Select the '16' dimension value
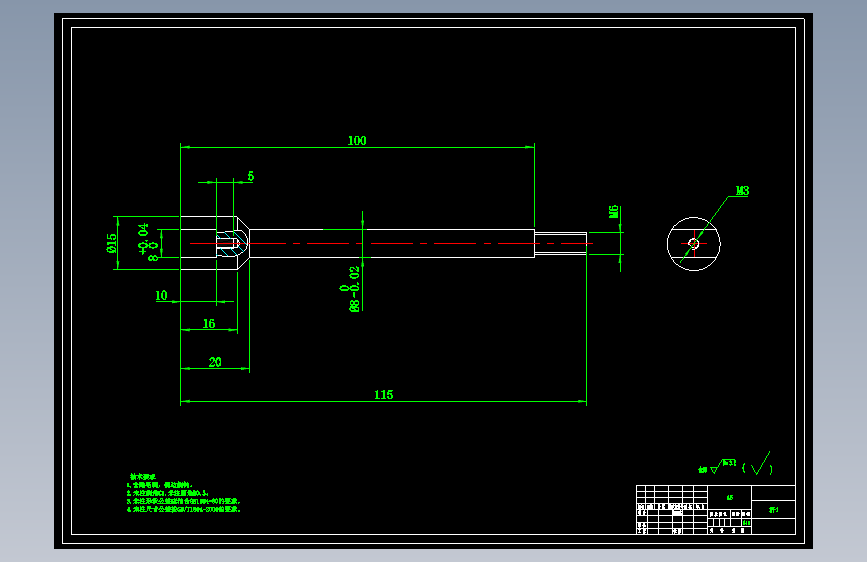Screen dimensions: 867x562 pos(208,323)
